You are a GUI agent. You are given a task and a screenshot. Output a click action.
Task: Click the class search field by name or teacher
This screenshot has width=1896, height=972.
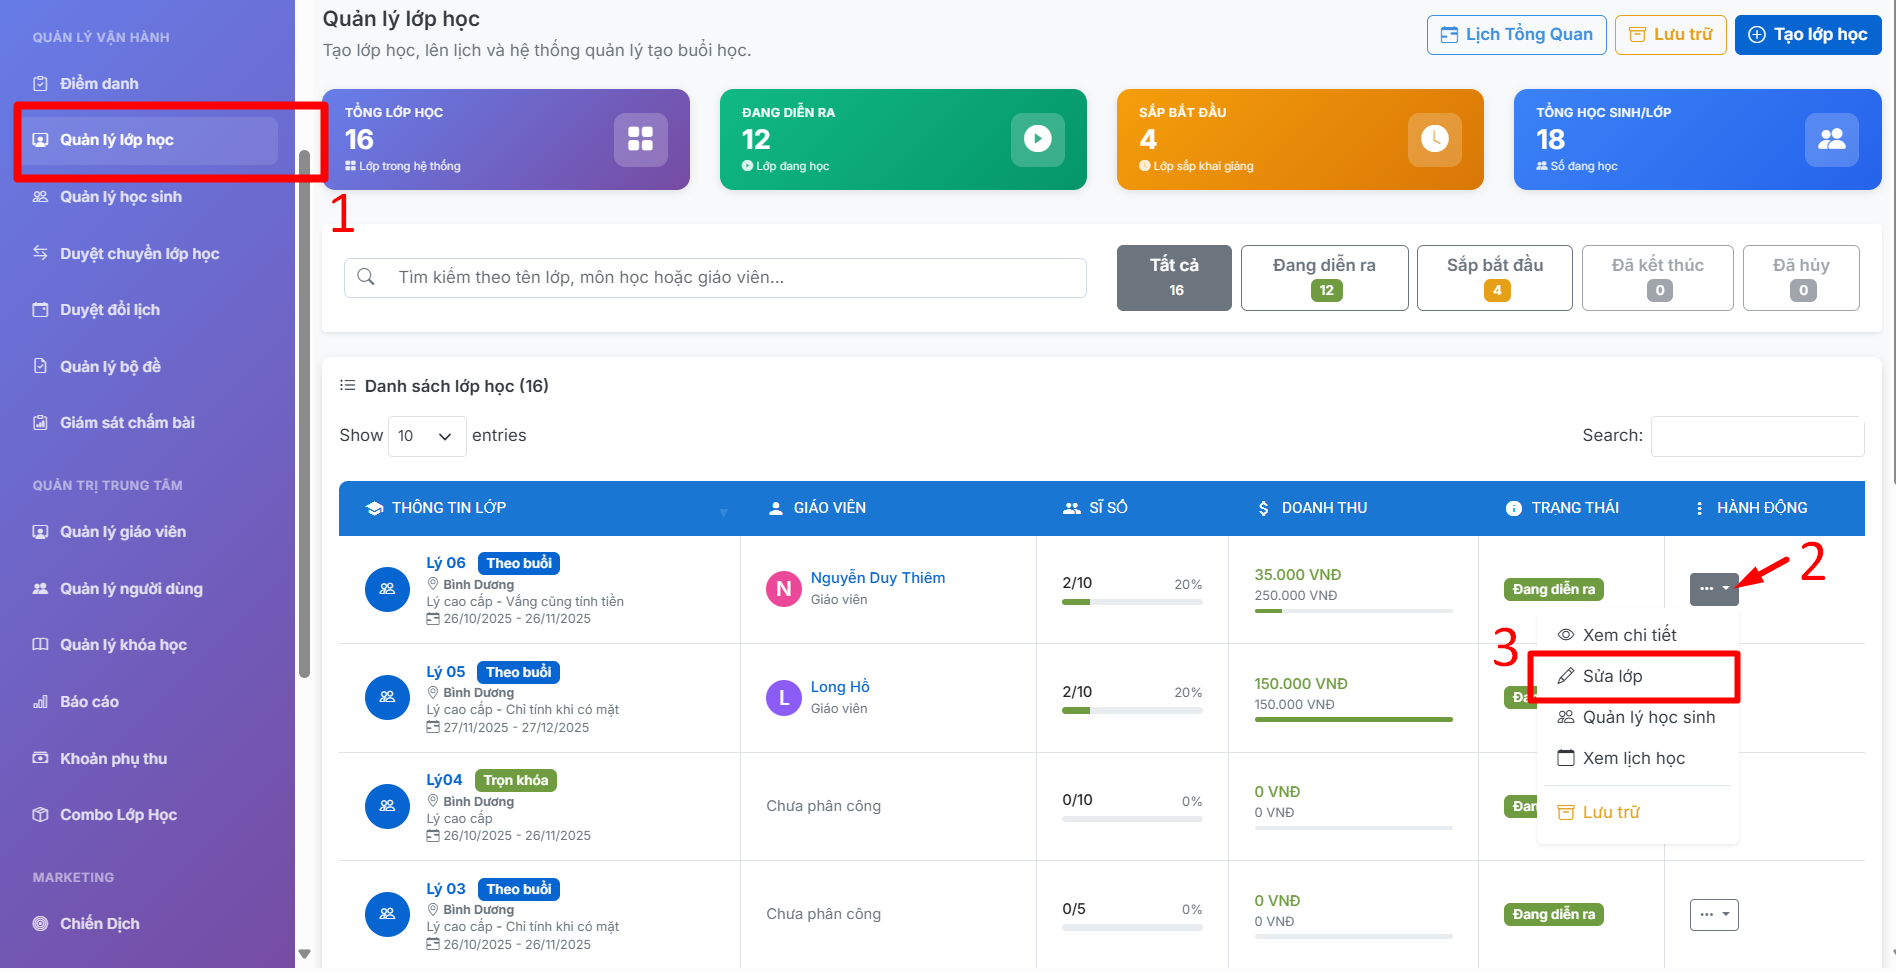[715, 278]
